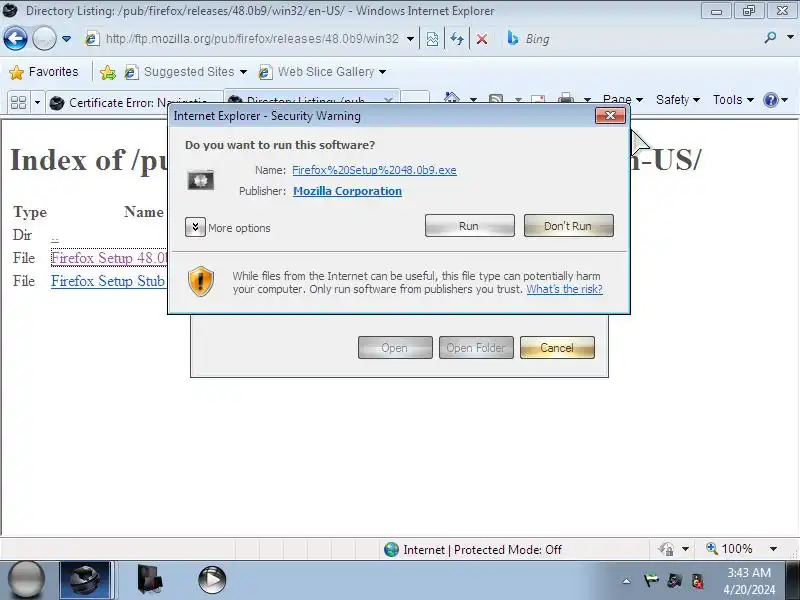The height and width of the screenshot is (600, 800).
Task: Click the blue Help icon
Action: click(x=770, y=100)
